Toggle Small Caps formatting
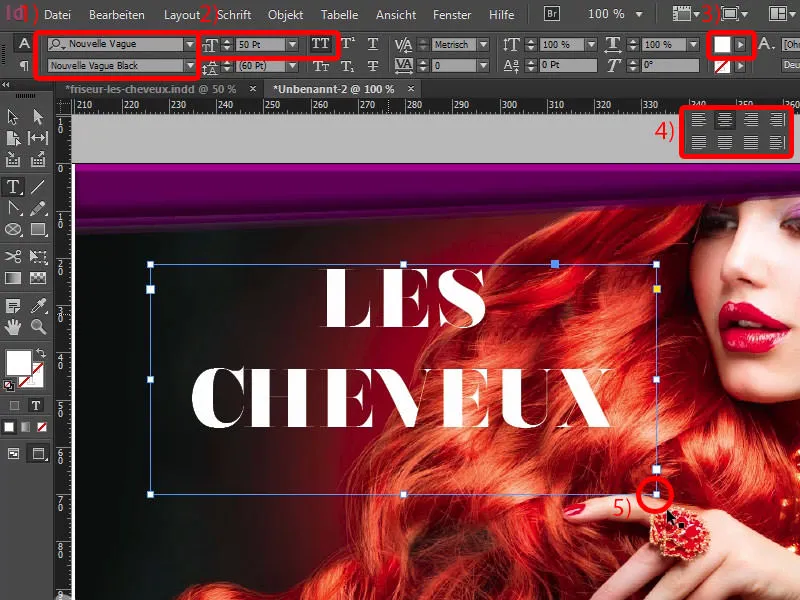Image resolution: width=800 pixels, height=600 pixels. 321,66
